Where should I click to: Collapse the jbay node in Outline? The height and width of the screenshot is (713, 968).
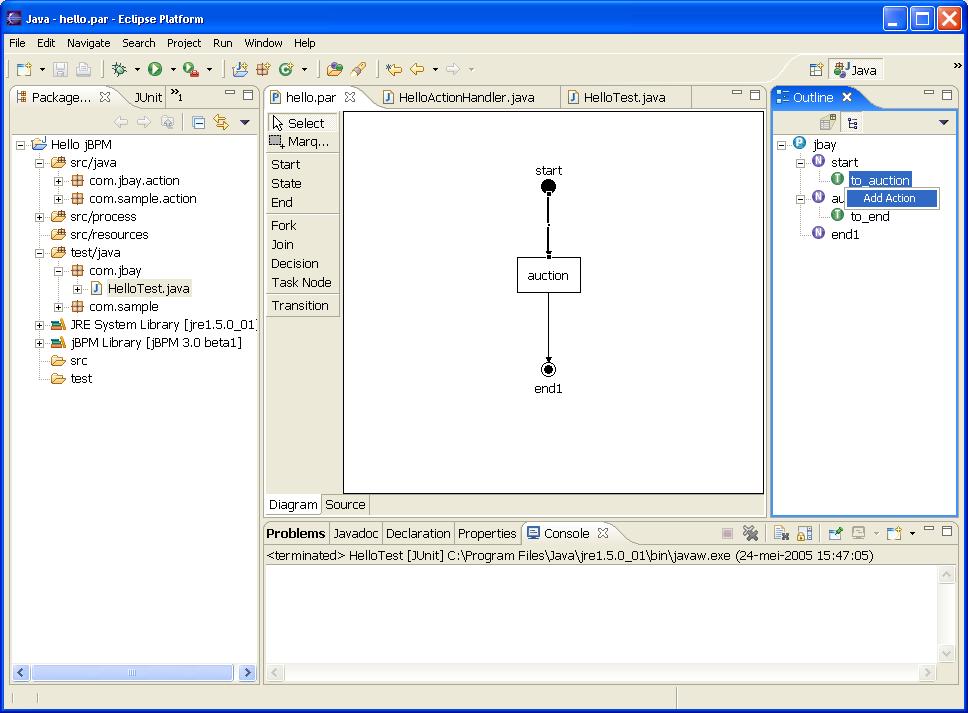point(782,145)
